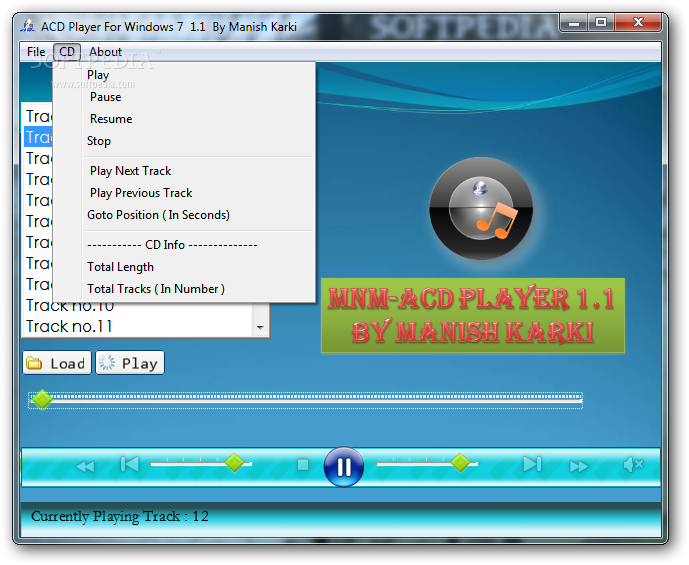Viewport: 689px width, 565px height.
Task: Select Track no.10 in the list
Action: coord(138,306)
